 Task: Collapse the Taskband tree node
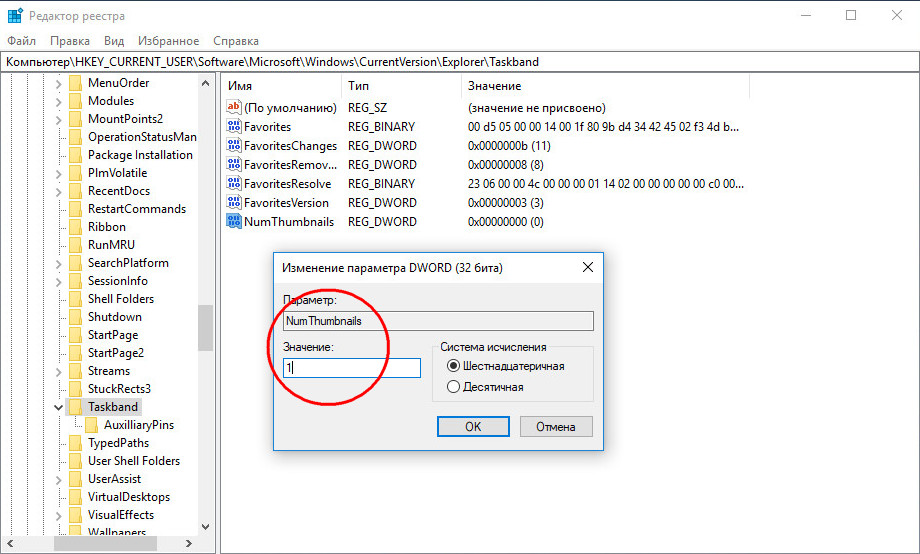(x=58, y=407)
